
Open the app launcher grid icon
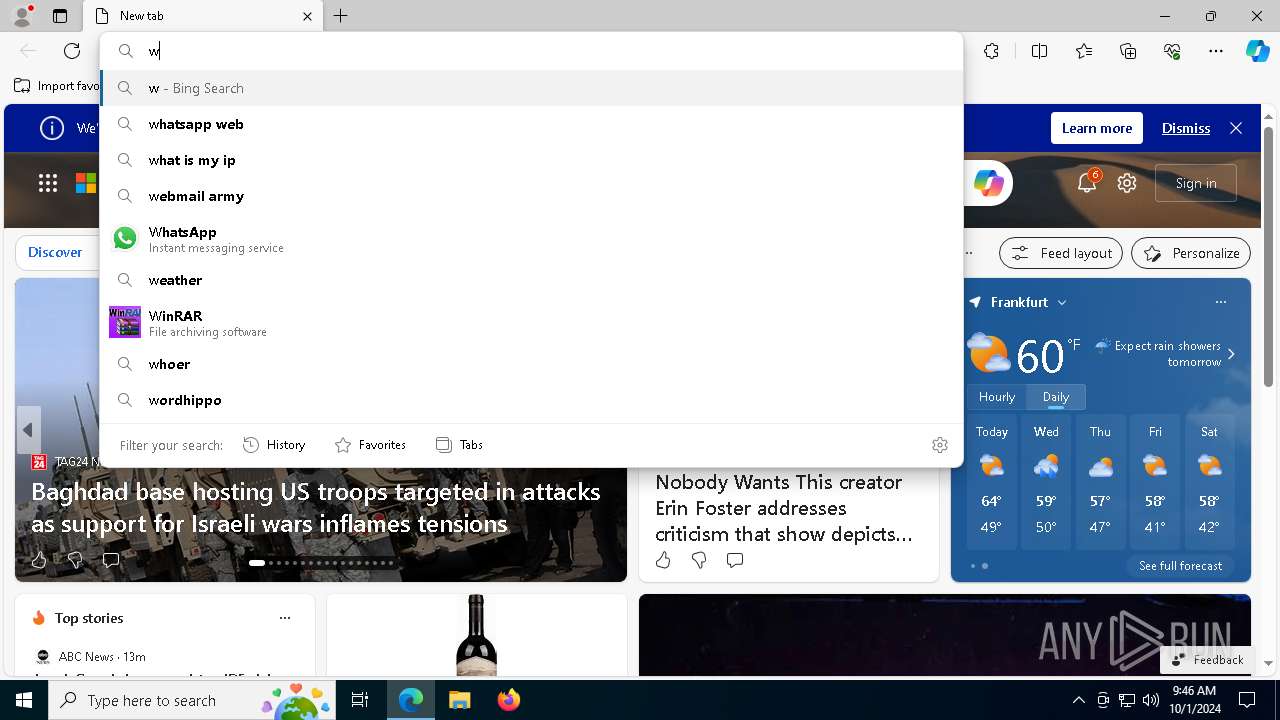[x=48, y=183]
